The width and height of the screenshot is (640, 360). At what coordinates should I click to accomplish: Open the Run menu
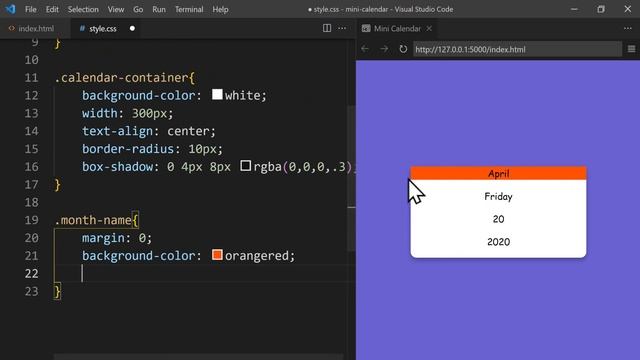click(159, 9)
